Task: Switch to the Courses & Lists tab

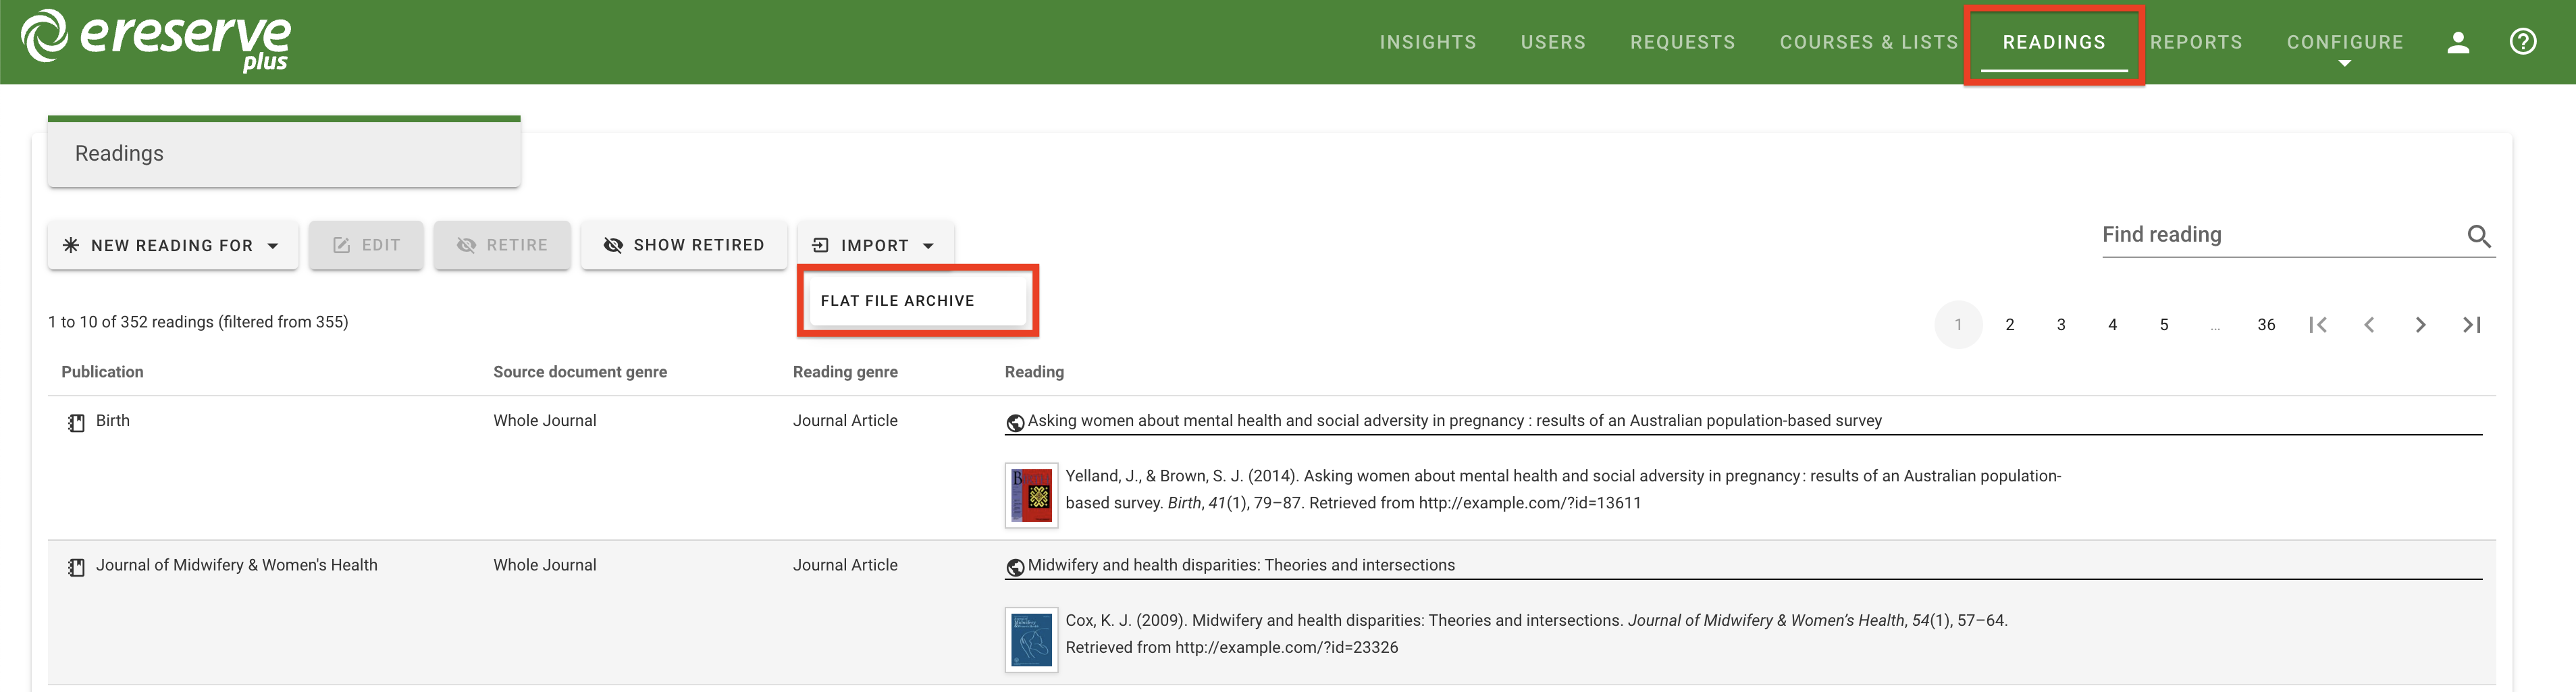Action: (1868, 43)
